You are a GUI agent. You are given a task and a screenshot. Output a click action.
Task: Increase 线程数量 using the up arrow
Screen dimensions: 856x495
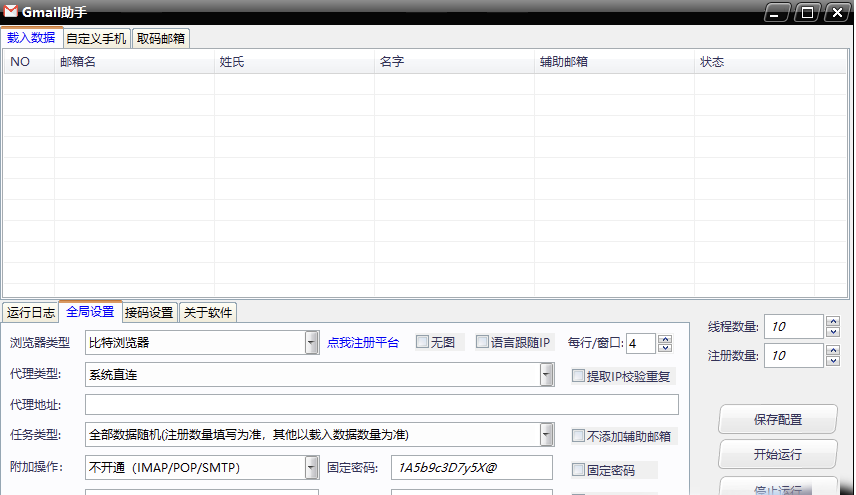click(x=833, y=321)
